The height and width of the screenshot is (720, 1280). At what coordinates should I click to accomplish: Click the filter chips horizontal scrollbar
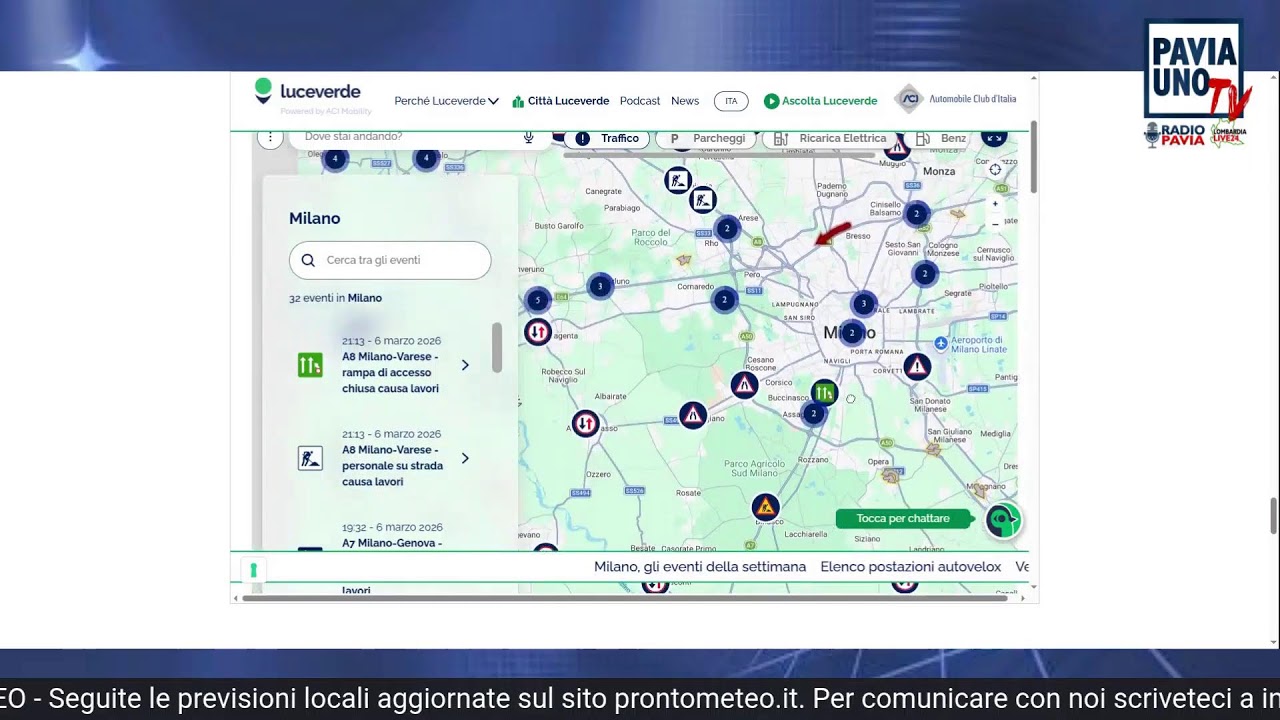point(718,154)
